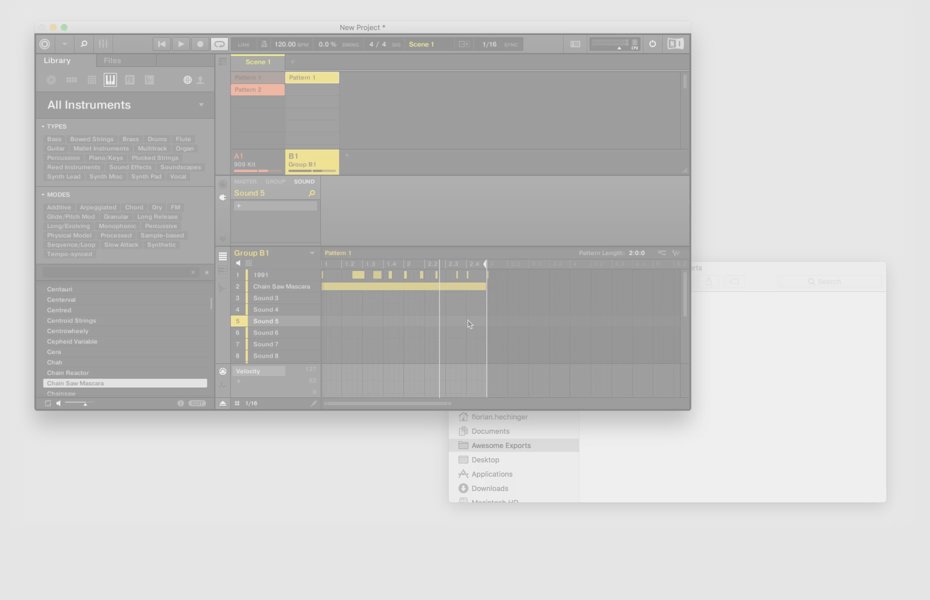Screen dimensions: 930x600
Task: Switch to the Files tab
Action: click(112, 61)
